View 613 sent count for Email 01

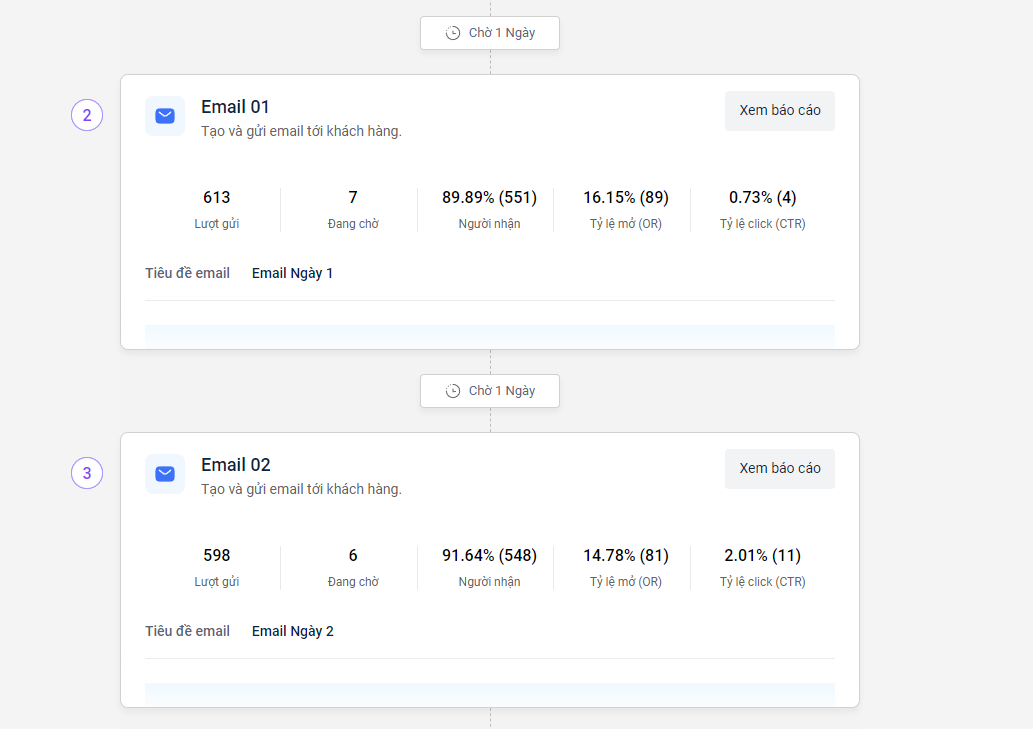[216, 198]
